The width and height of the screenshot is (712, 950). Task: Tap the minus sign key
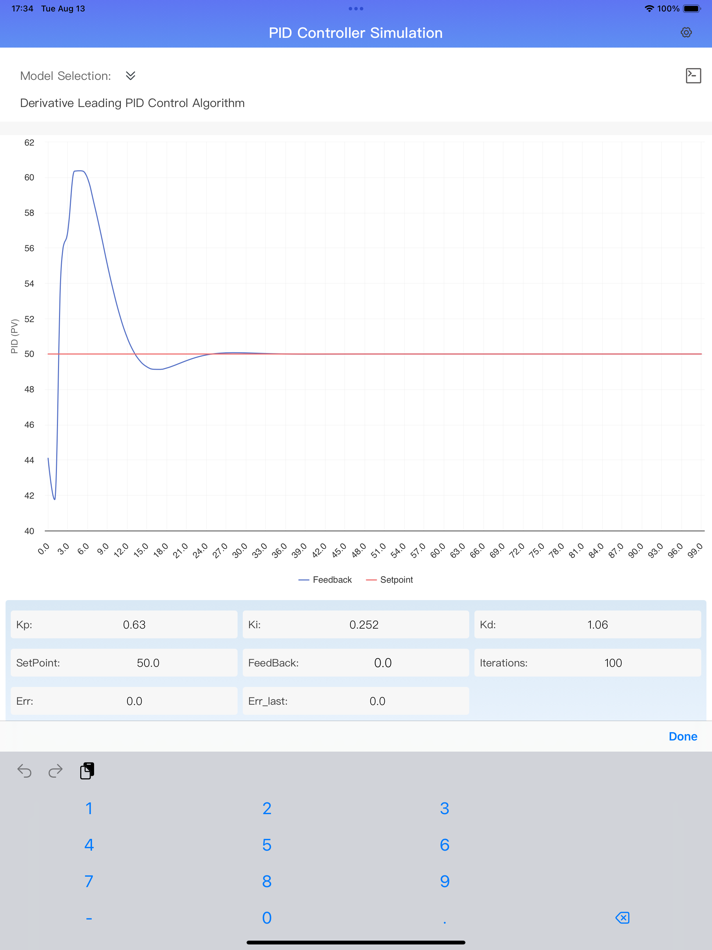[89, 919]
